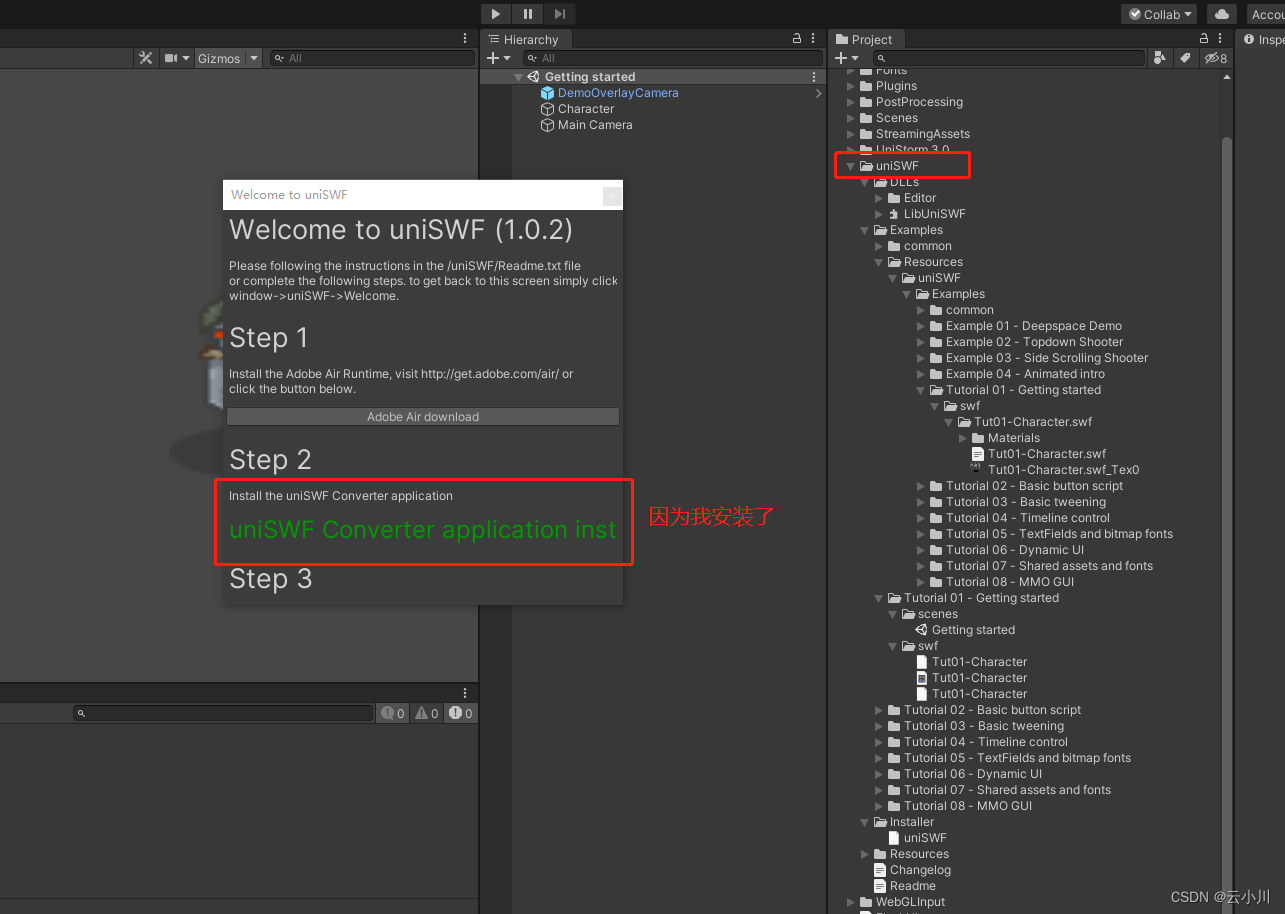Click the Play button in Unity toolbar
The height and width of the screenshot is (914, 1285).
point(496,14)
